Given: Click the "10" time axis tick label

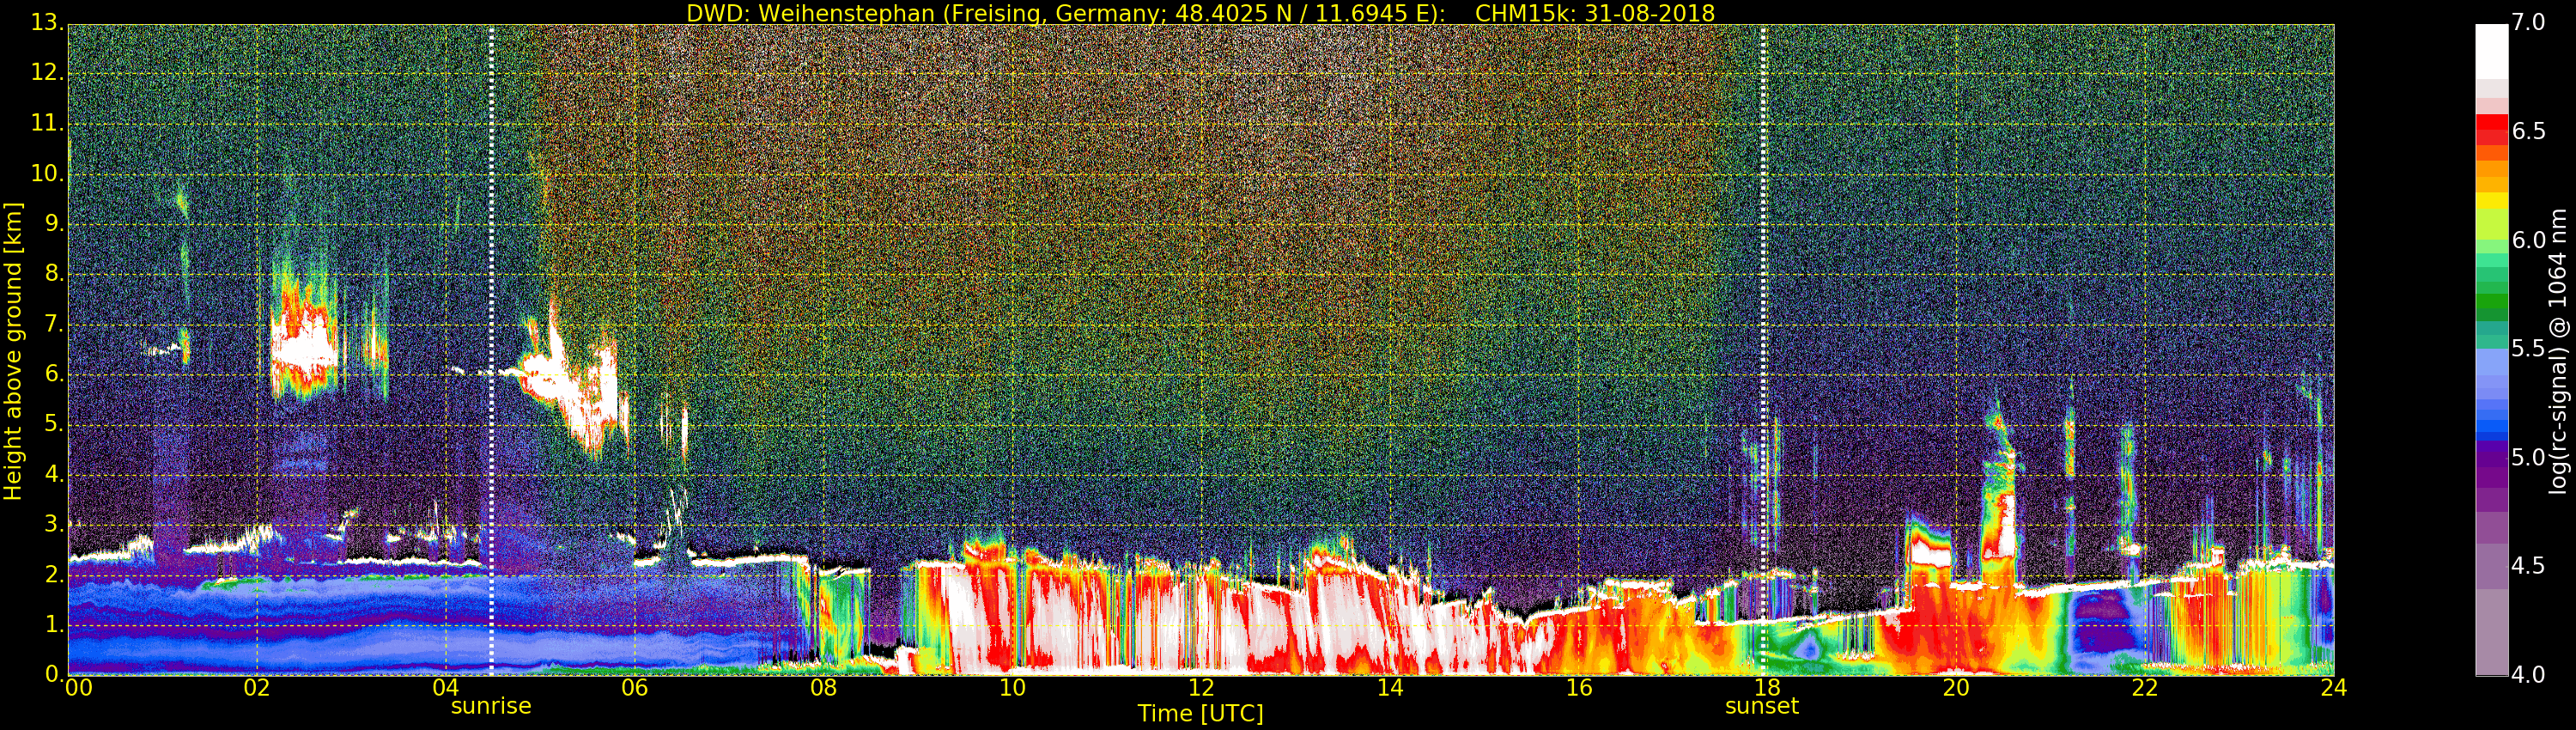Looking at the screenshot, I should click(1012, 688).
